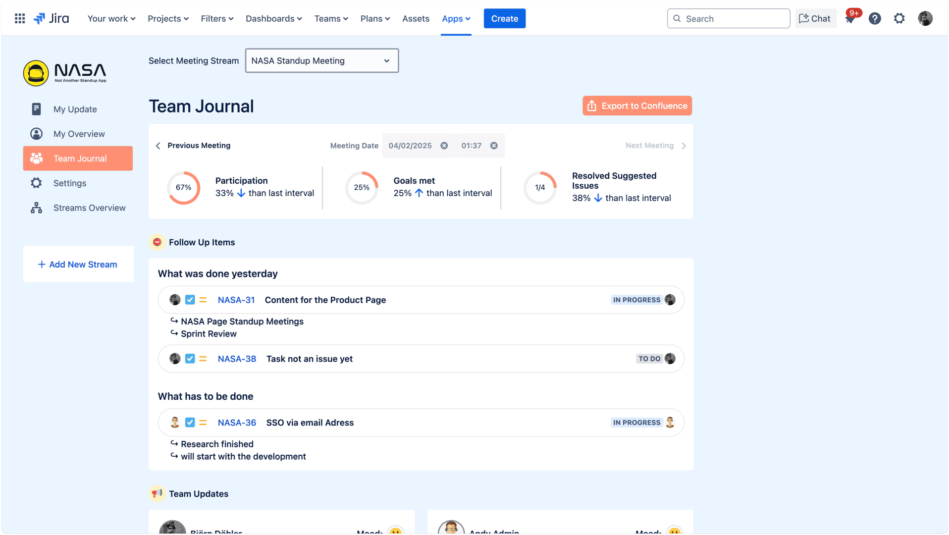Screen dimensions: 949x535
Task: Open the help question mark icon
Action: click(875, 19)
